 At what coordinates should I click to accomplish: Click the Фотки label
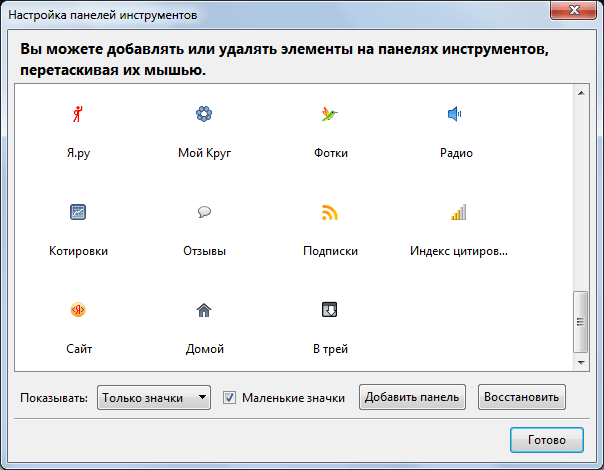point(331,153)
